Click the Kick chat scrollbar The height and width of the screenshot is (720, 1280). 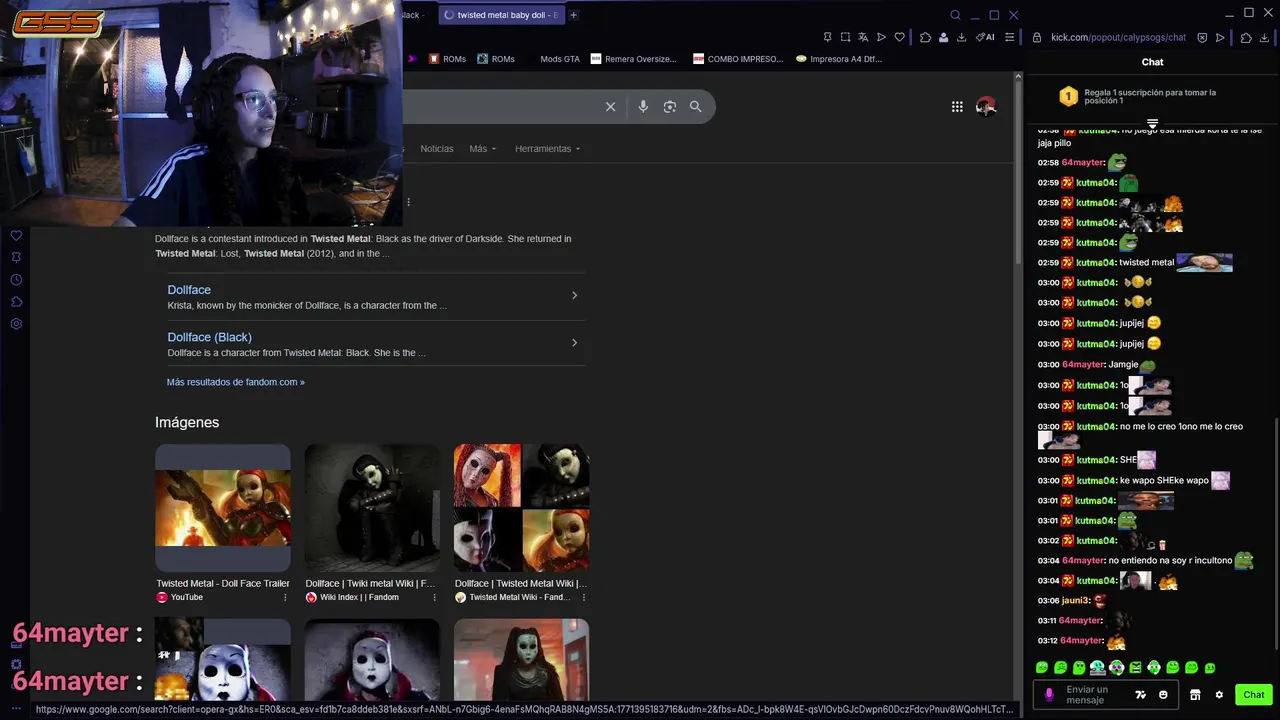point(1276,535)
